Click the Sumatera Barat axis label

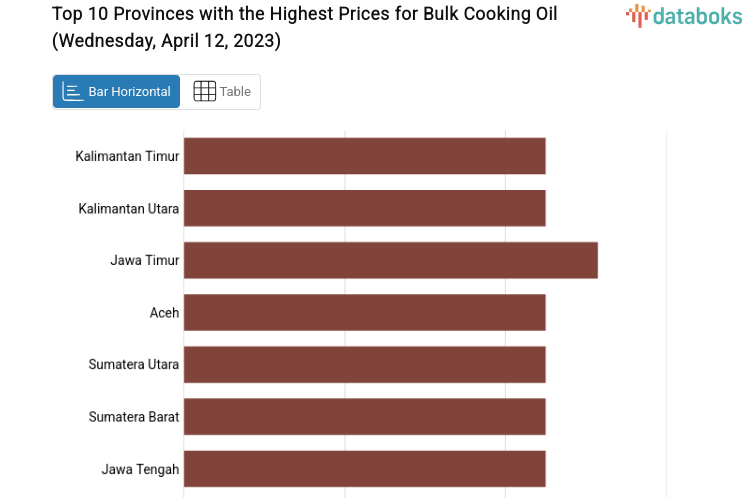134,417
